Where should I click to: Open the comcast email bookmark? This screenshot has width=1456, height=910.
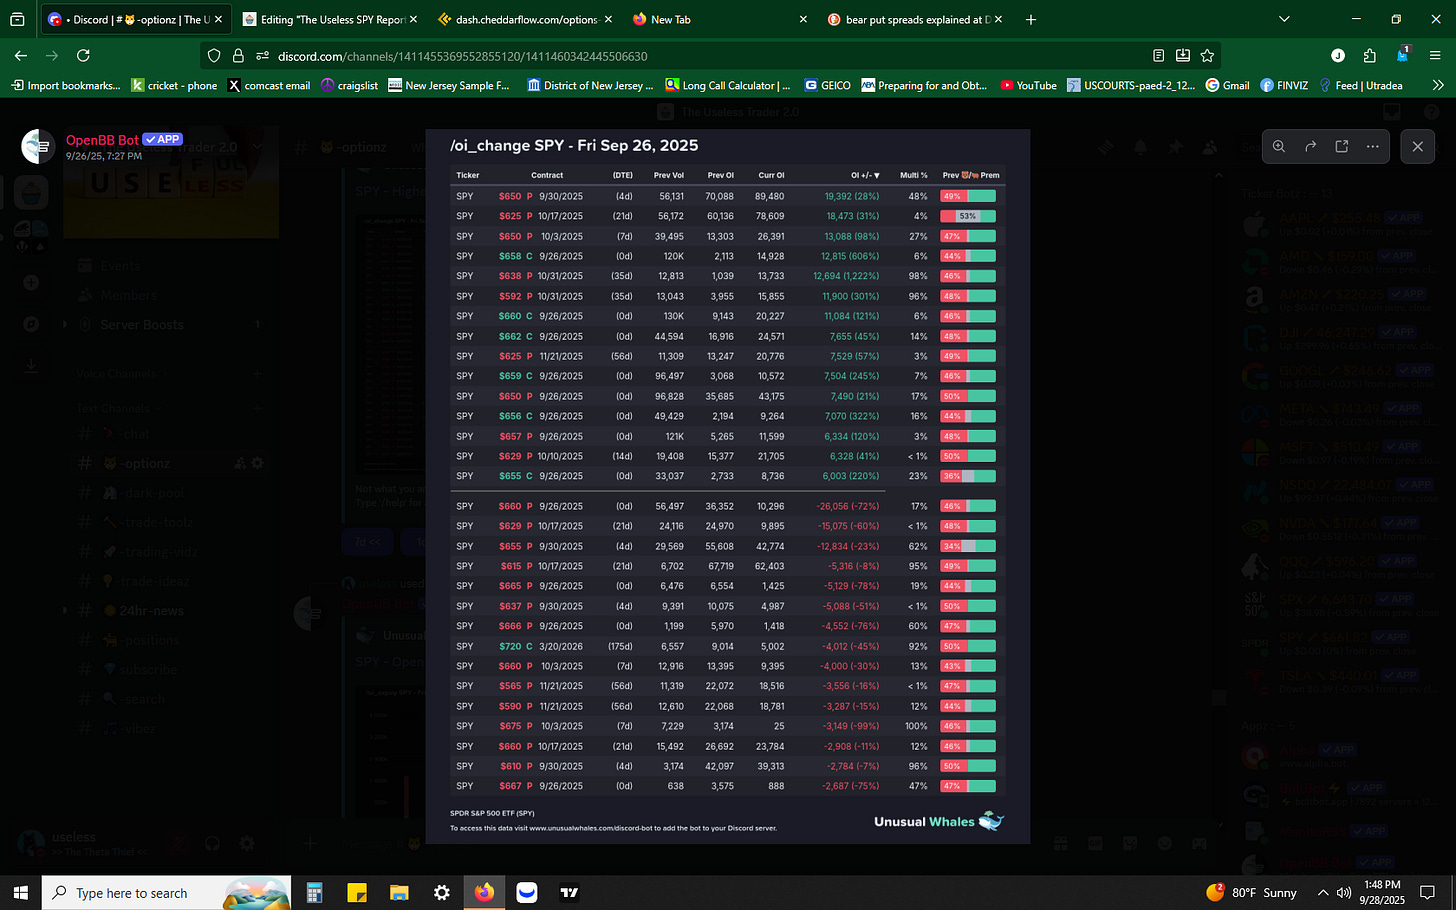269,85
